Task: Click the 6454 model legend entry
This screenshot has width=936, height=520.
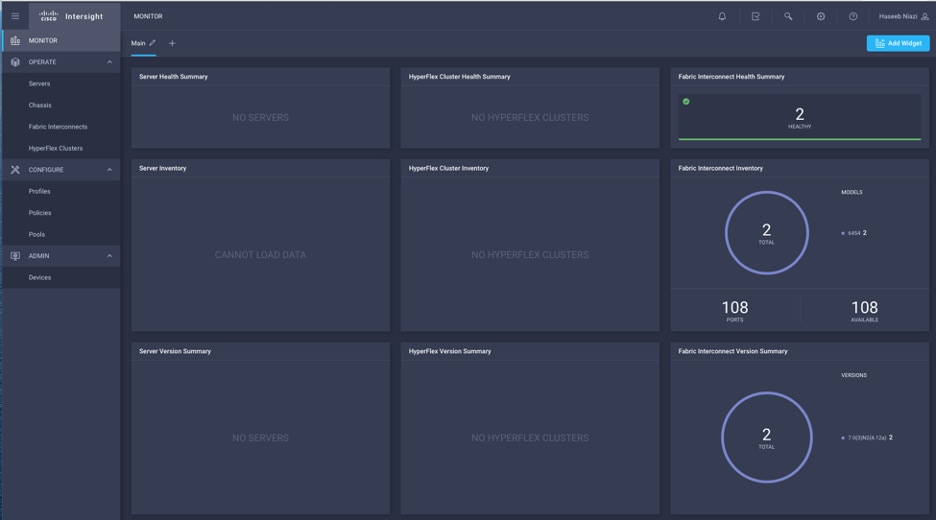Action: tap(854, 233)
